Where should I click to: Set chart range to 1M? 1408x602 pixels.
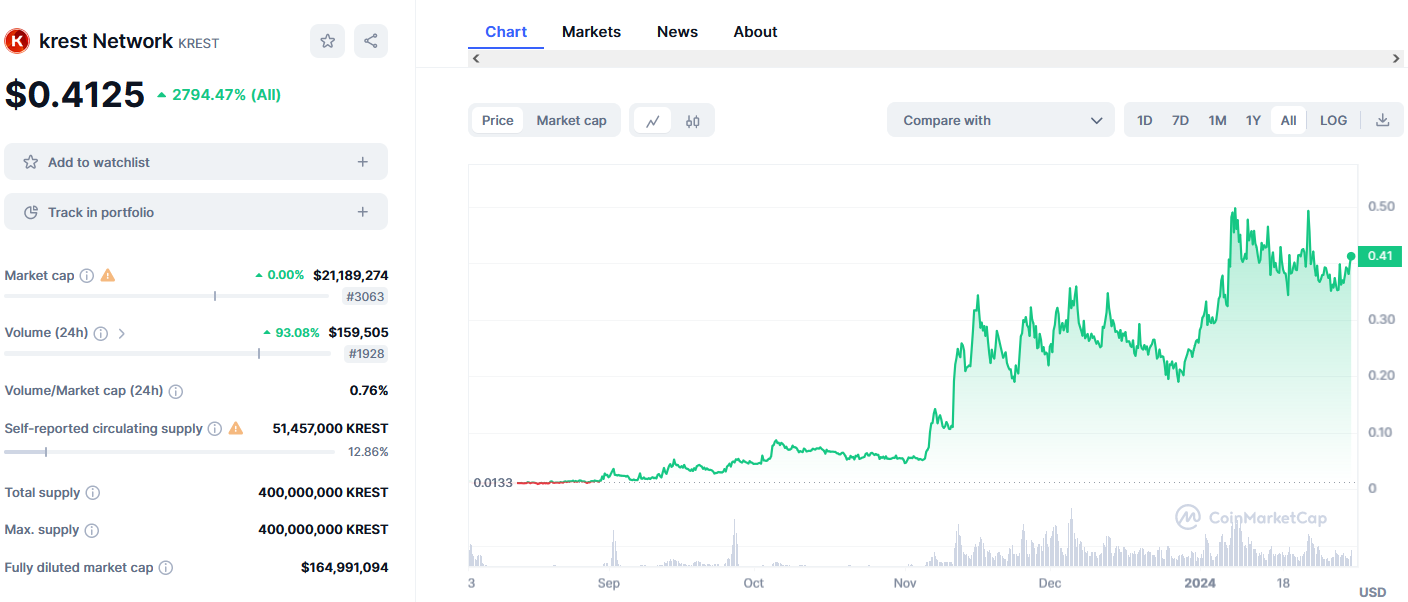pos(1217,120)
